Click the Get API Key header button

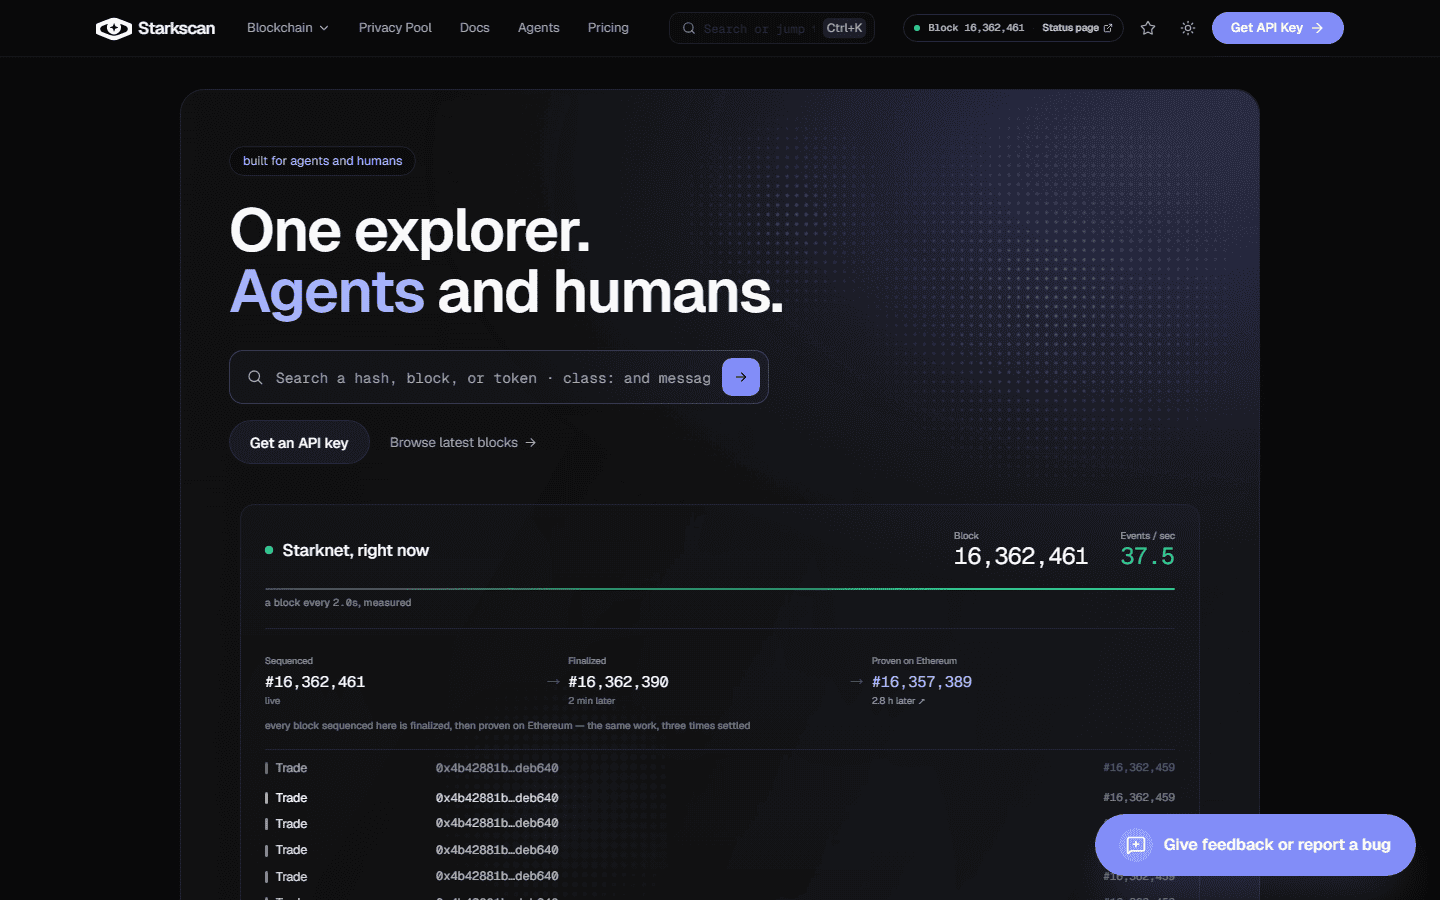(1277, 28)
